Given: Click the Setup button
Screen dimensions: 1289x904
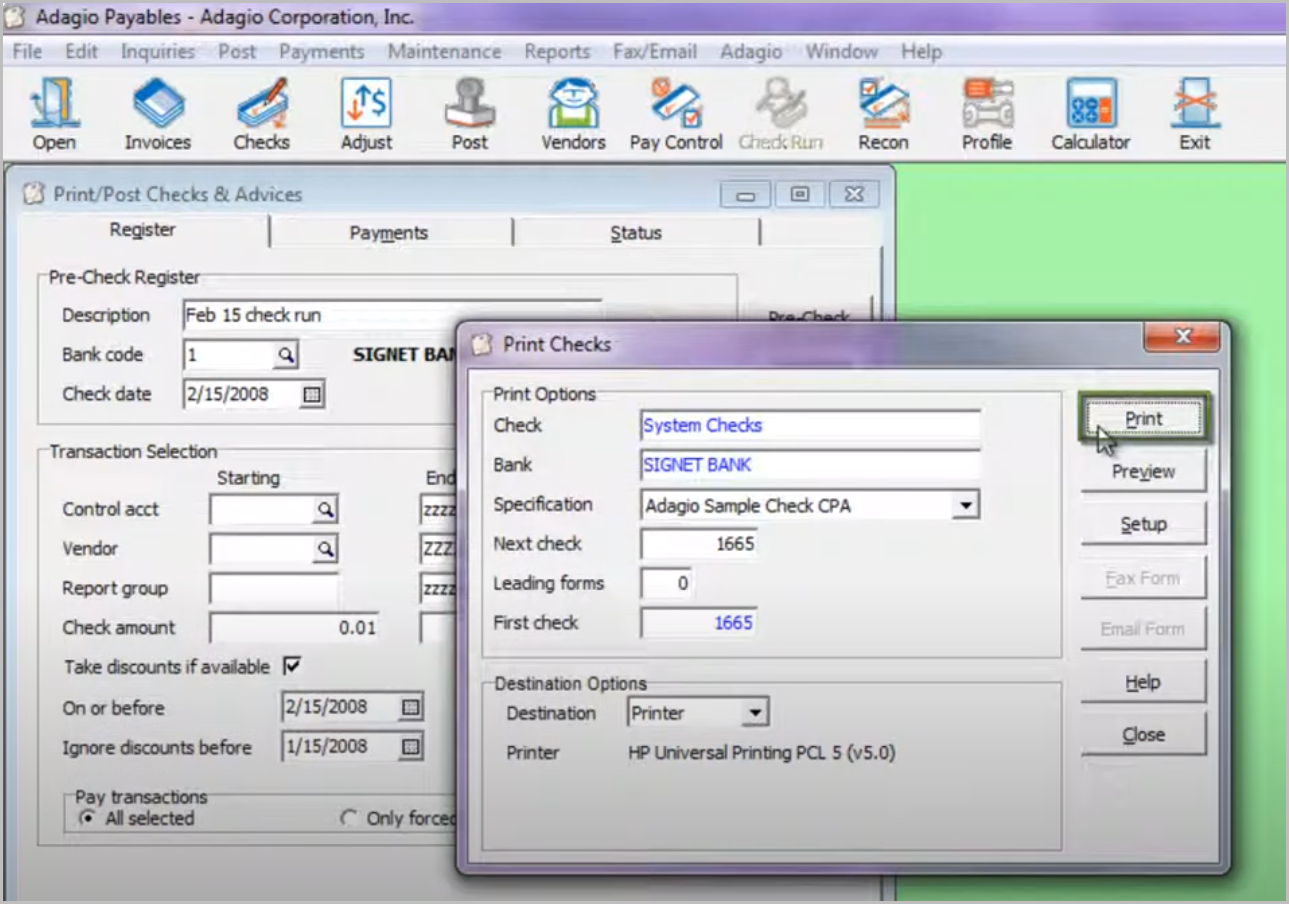Looking at the screenshot, I should (1144, 524).
